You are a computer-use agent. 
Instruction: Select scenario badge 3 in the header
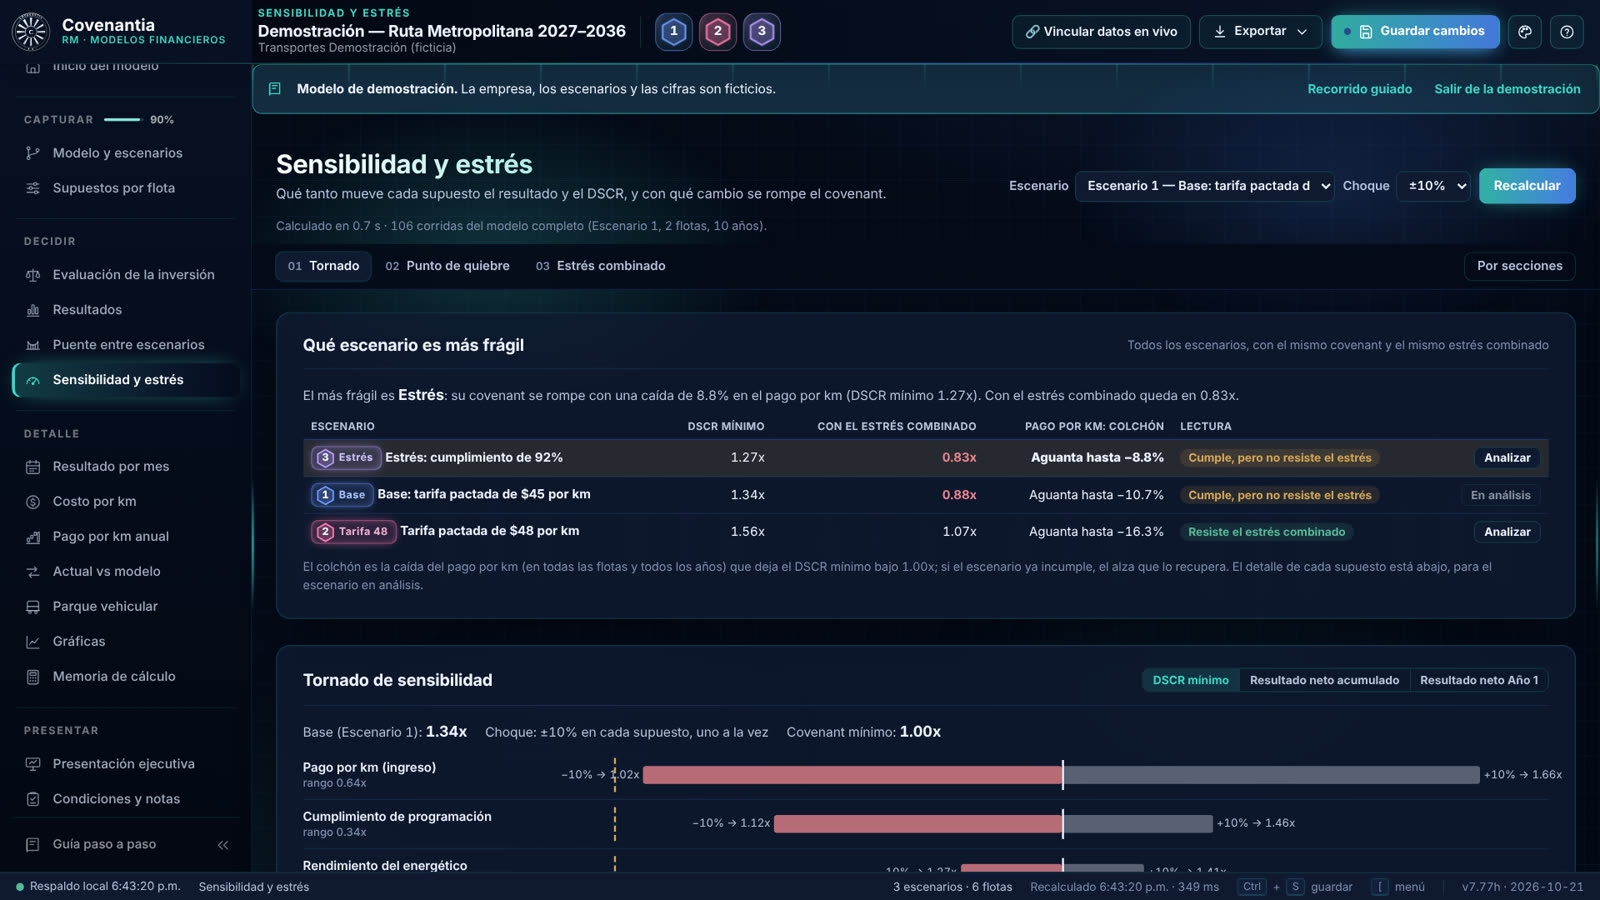coord(762,32)
